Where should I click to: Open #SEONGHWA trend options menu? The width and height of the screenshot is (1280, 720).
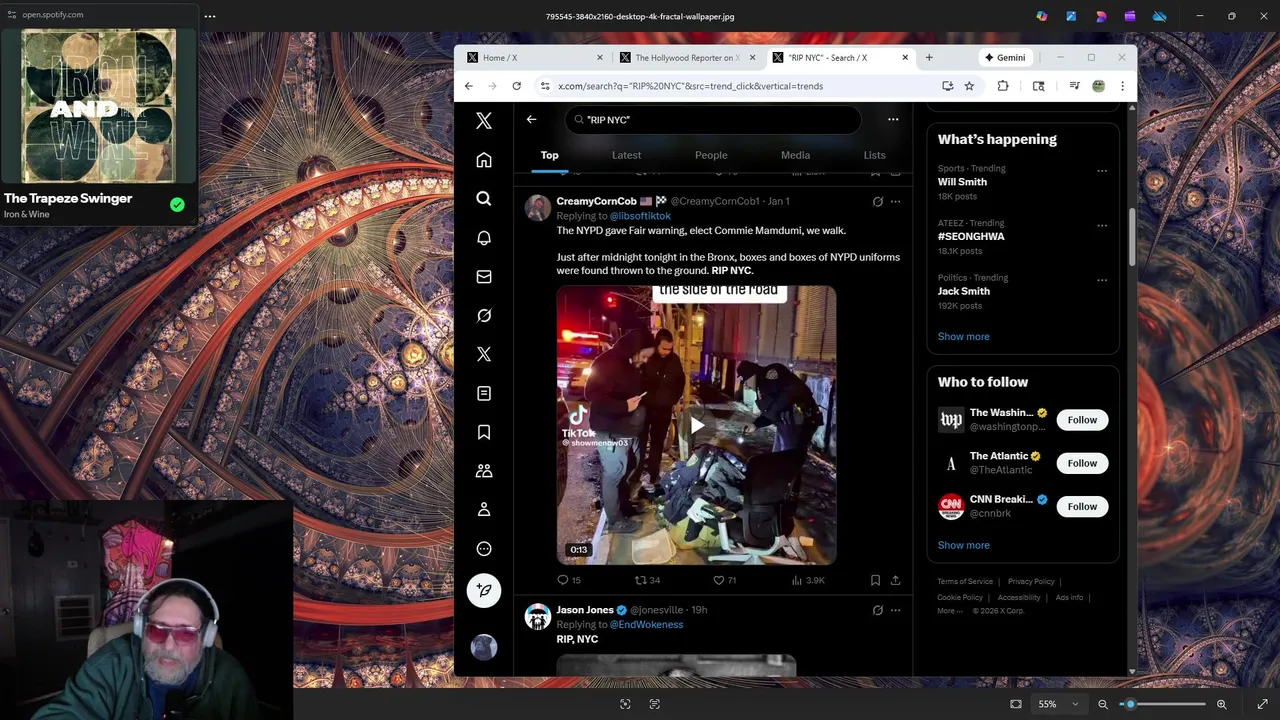[1102, 225]
